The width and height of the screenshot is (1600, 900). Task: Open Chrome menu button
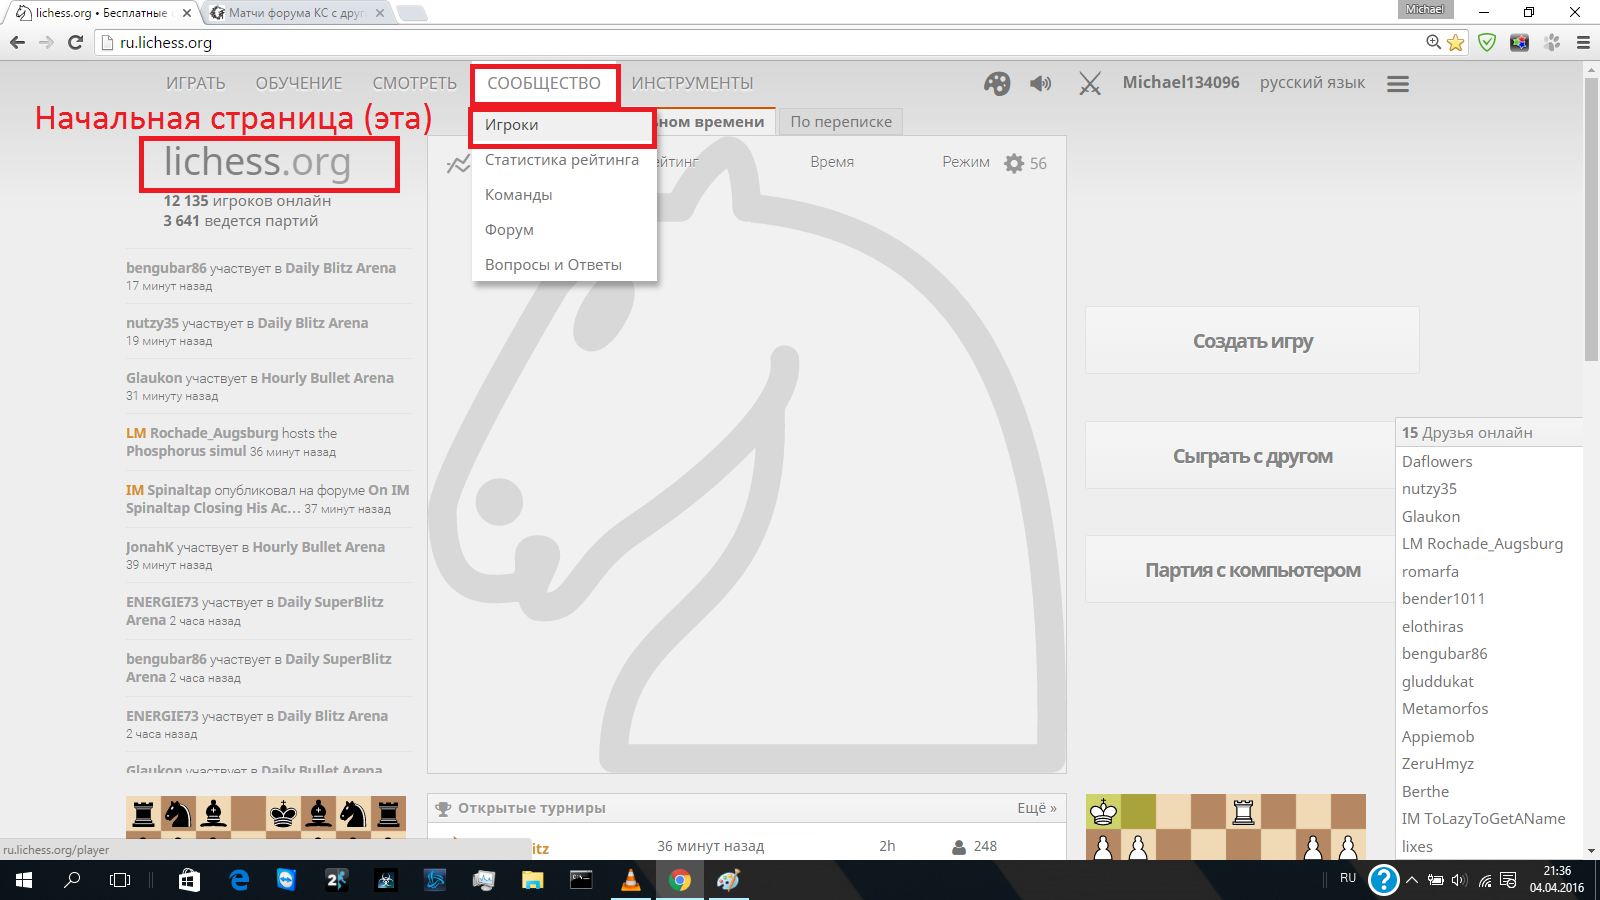(x=1583, y=42)
